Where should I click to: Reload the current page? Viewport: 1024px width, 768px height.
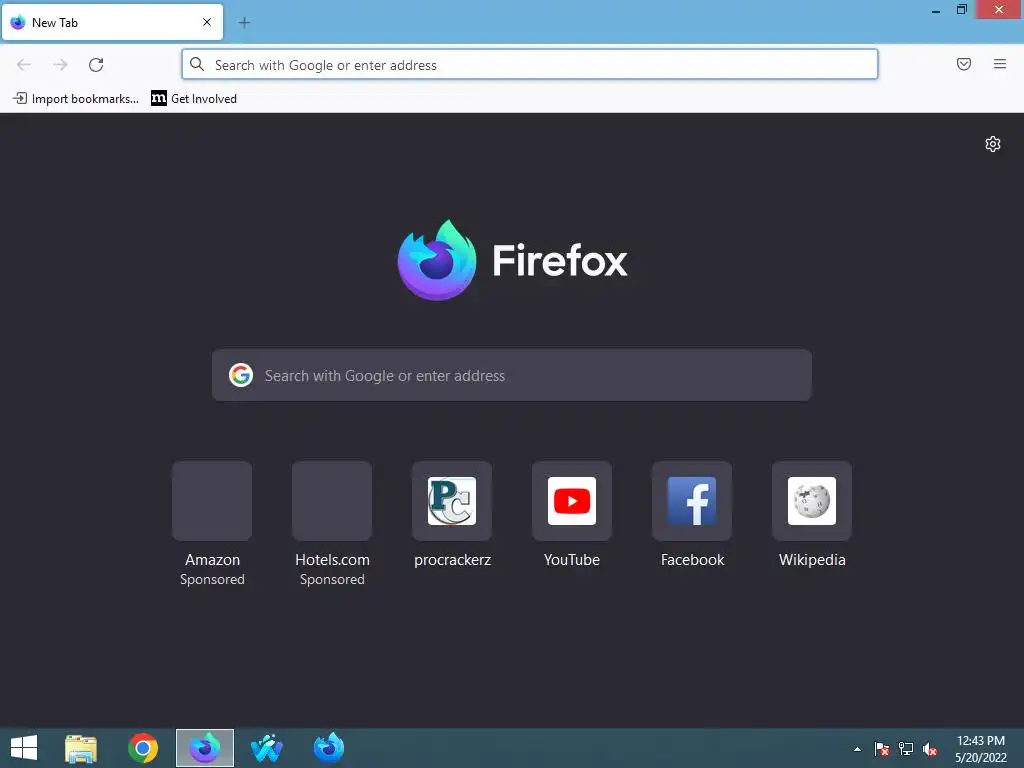(96, 65)
